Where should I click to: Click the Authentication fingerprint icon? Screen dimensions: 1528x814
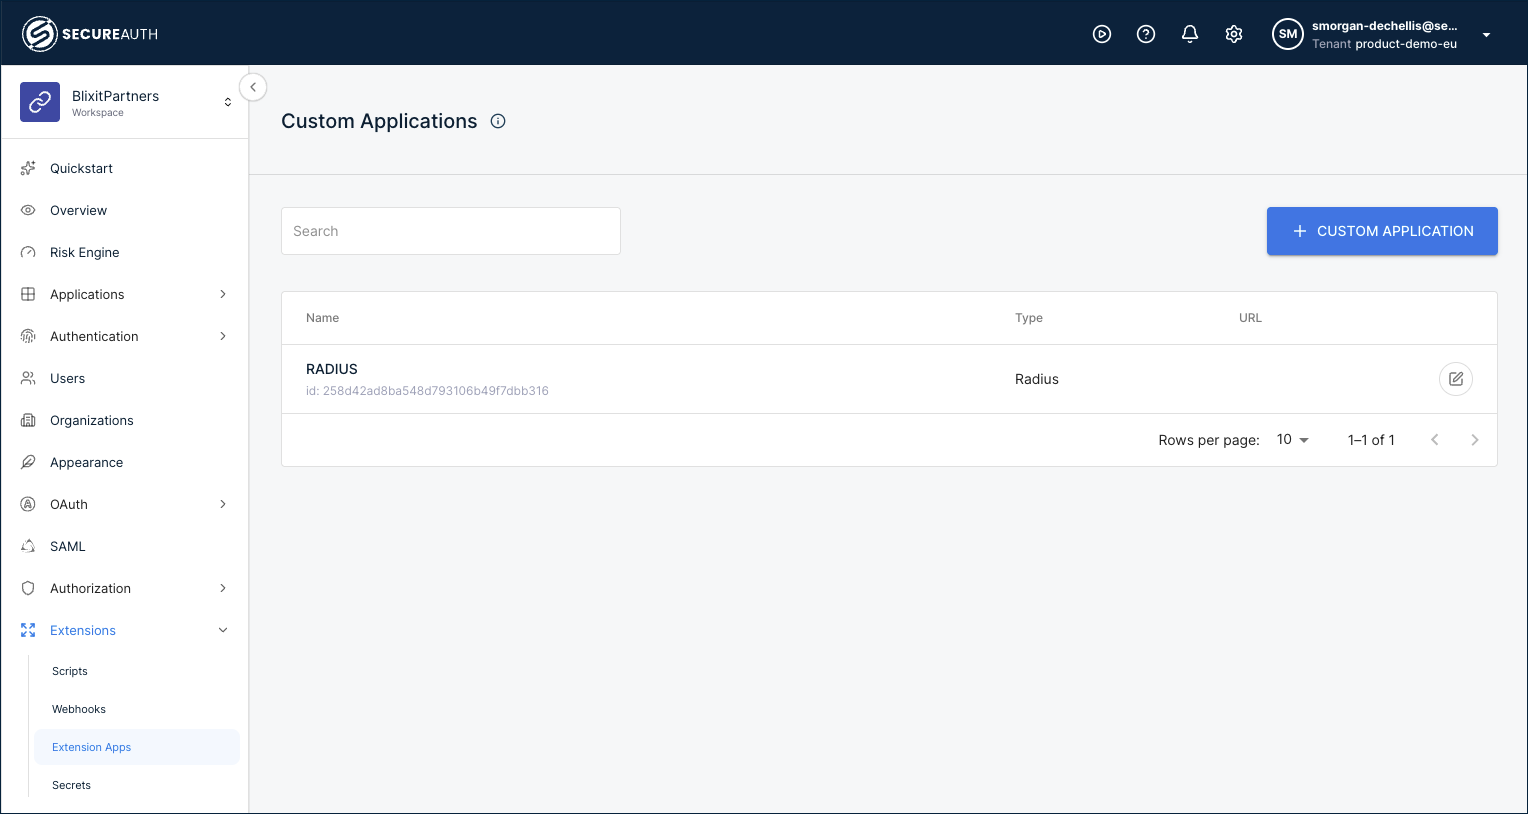pyautogui.click(x=28, y=336)
